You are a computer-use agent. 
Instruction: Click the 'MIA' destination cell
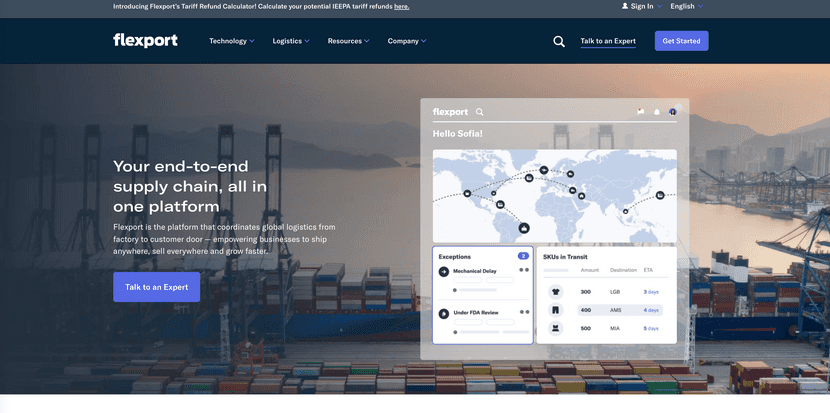tap(615, 328)
